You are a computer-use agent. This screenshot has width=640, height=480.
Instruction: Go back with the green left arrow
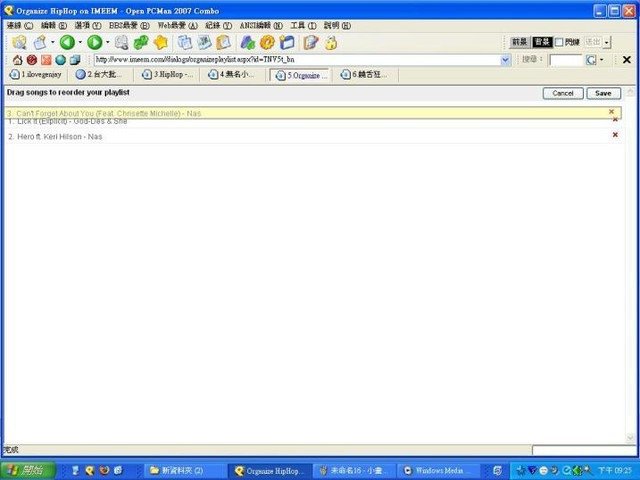pos(67,42)
